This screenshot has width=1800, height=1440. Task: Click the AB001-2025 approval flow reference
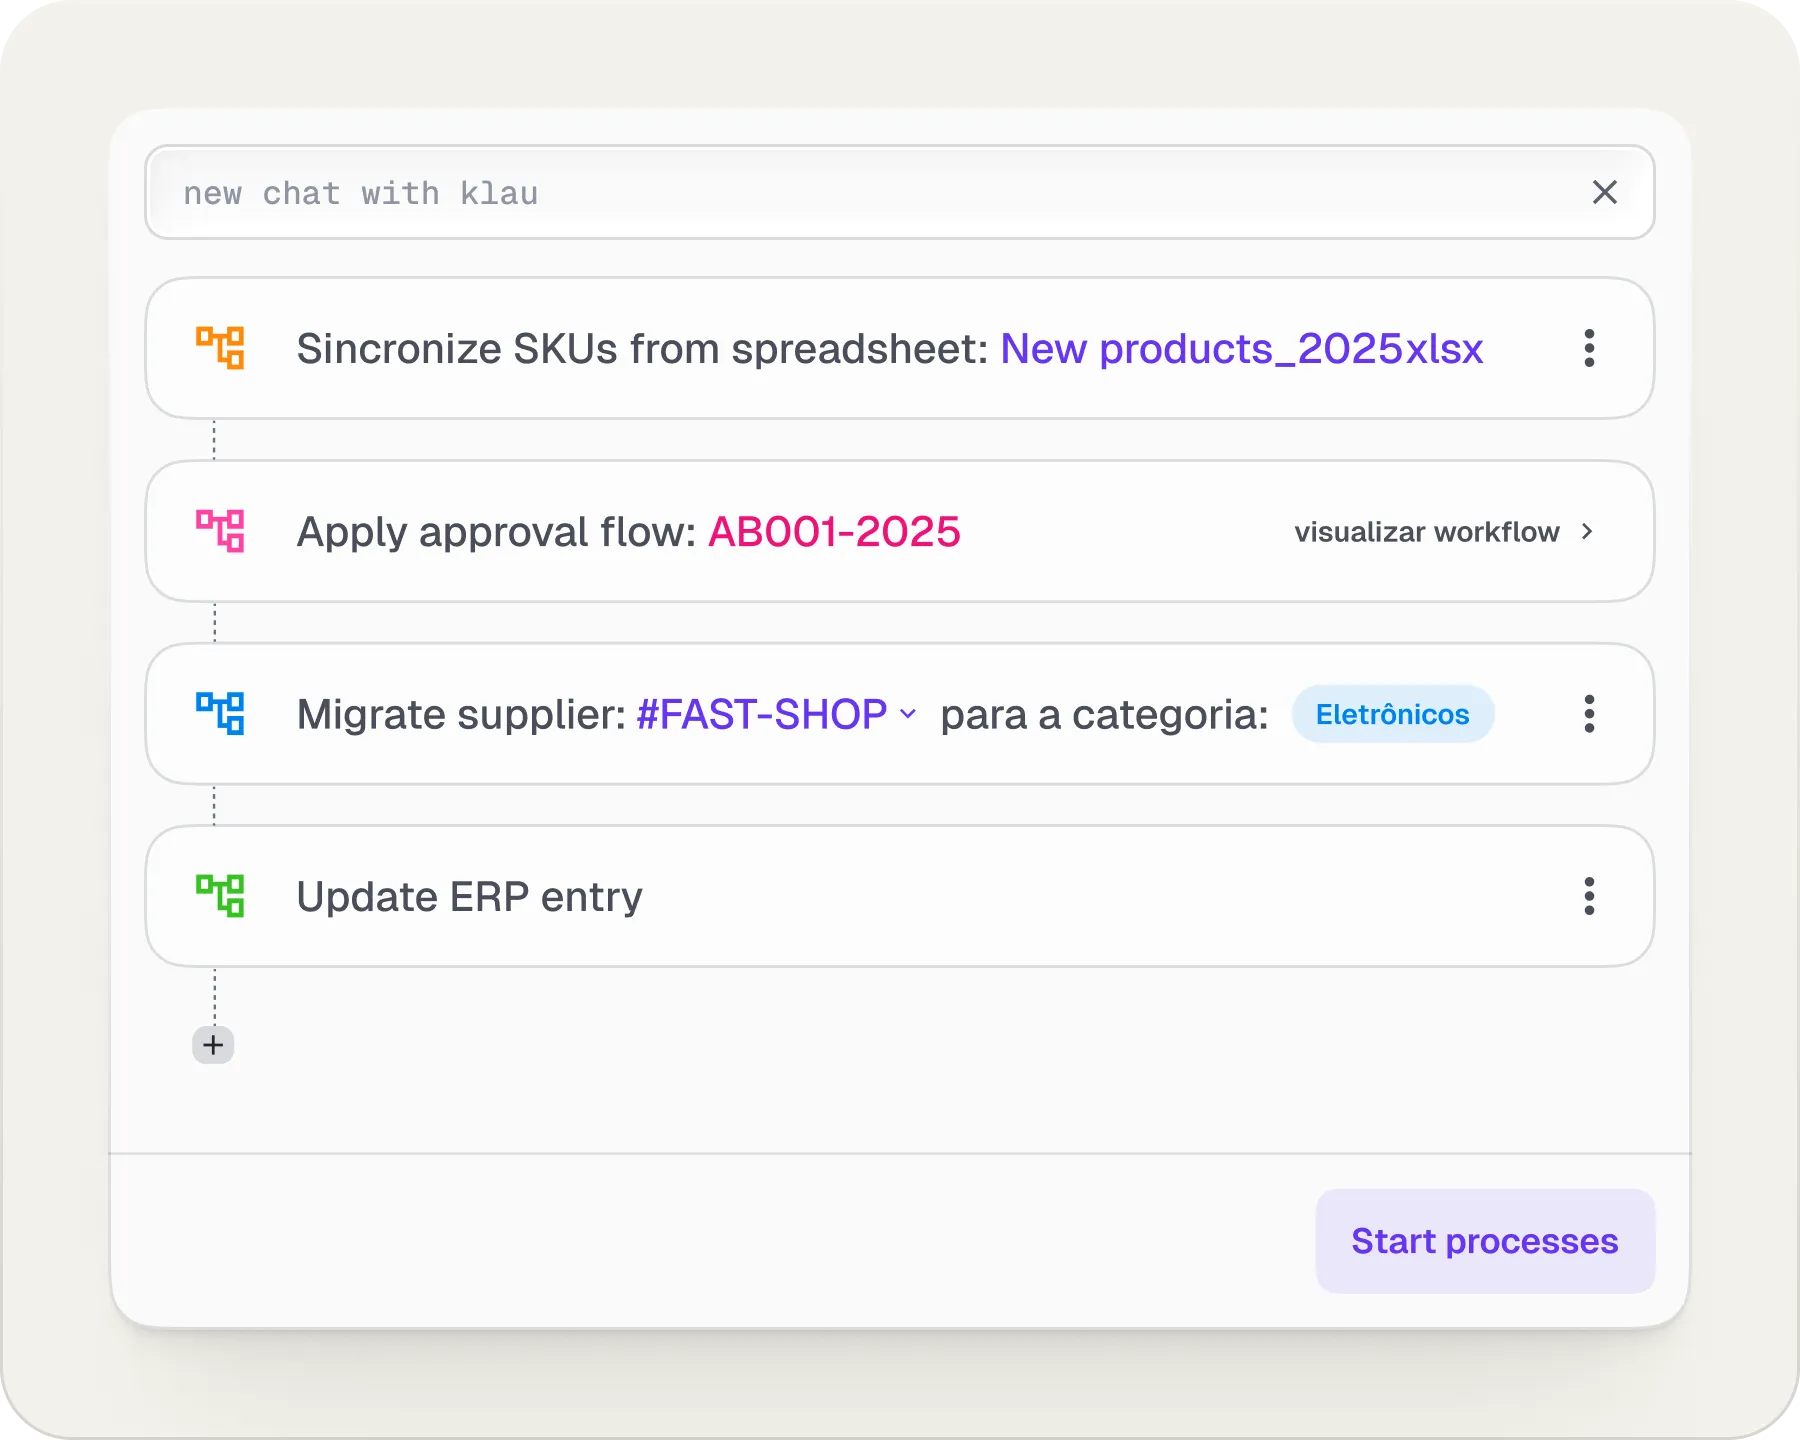(834, 532)
